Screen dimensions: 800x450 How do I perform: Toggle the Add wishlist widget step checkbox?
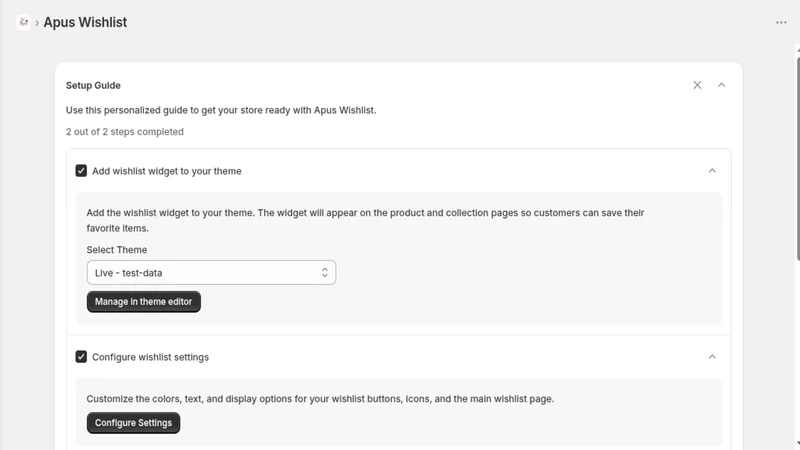tap(81, 170)
